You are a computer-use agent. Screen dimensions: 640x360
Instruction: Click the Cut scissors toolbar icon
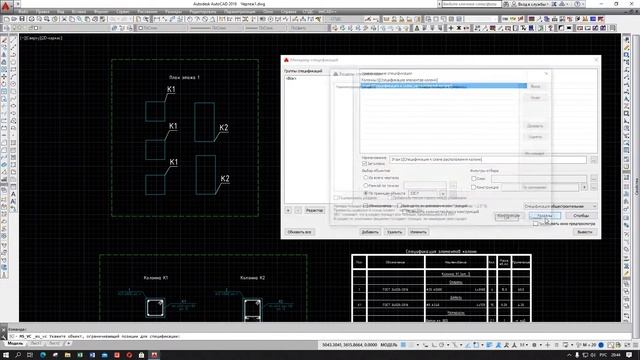tap(64, 19)
